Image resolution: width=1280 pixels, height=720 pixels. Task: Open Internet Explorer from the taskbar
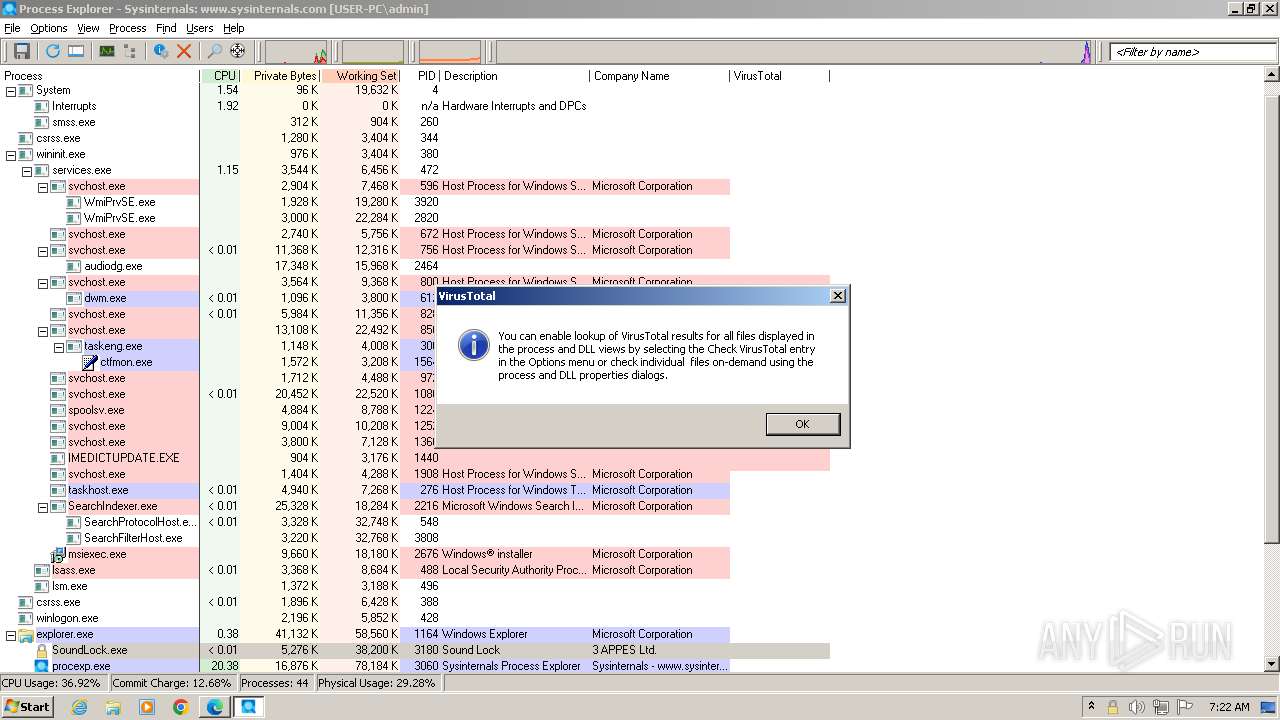tap(79, 707)
